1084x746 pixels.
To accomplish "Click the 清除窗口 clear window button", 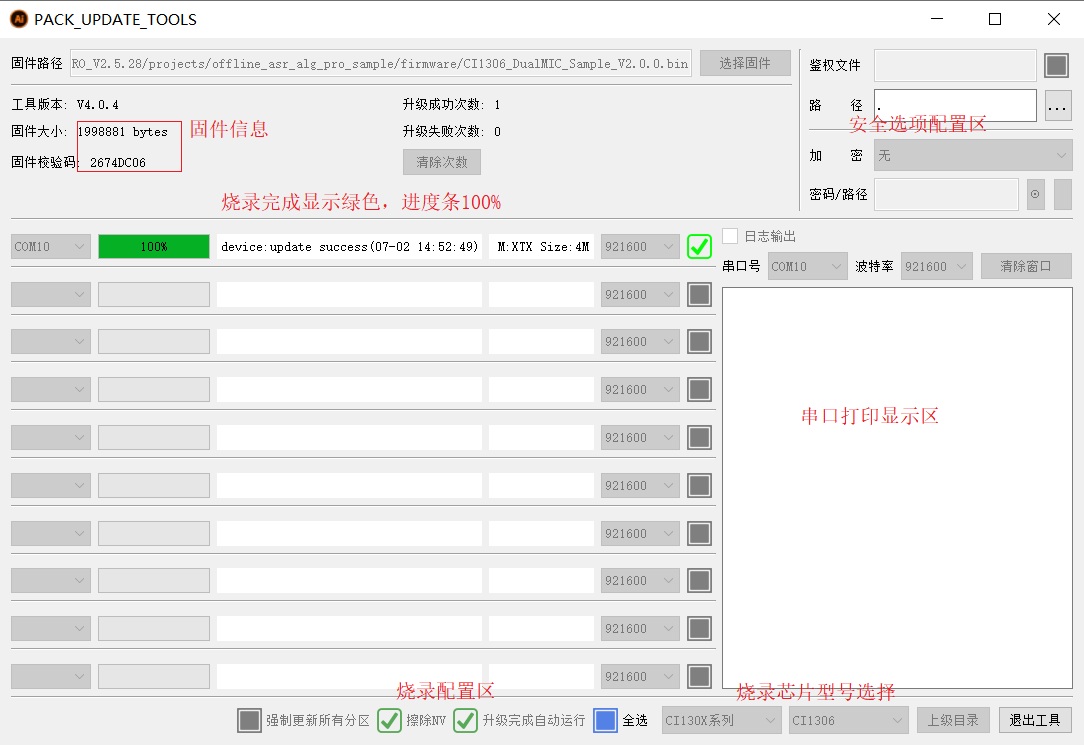I will tap(1025, 266).
